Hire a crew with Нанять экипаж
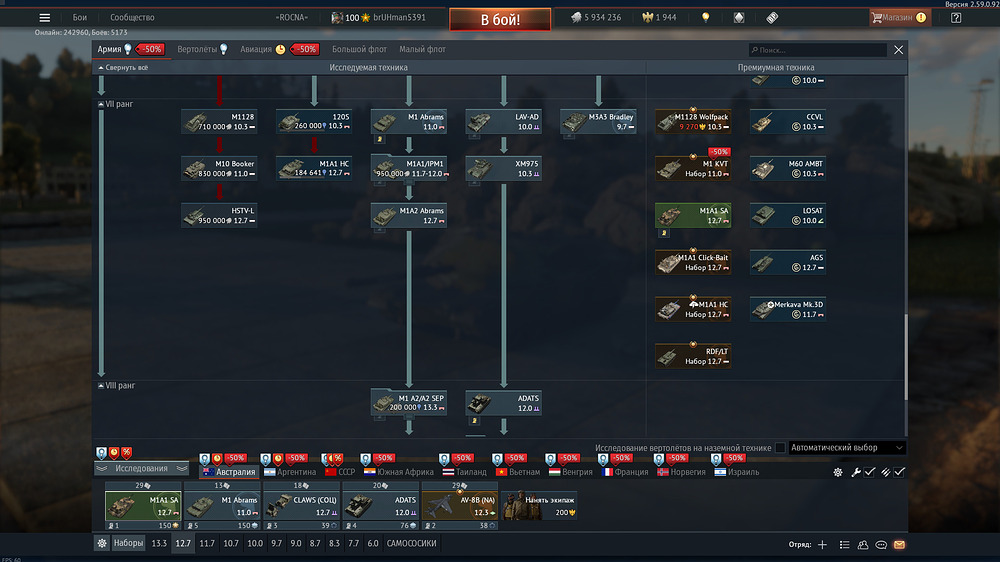The image size is (1000, 562). (539, 506)
